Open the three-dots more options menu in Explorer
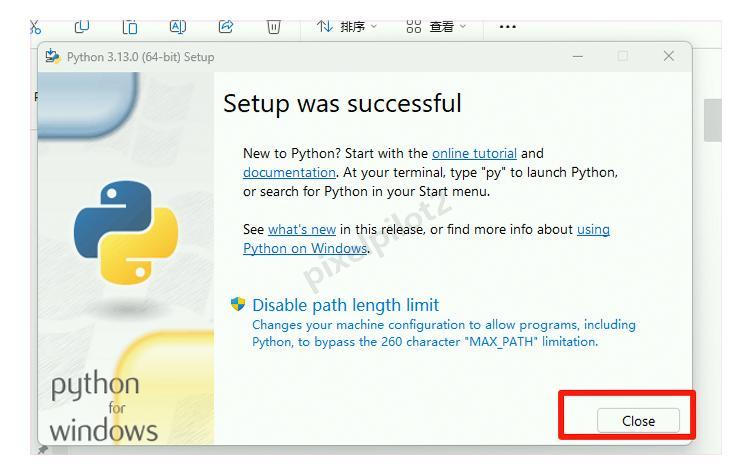 click(508, 27)
